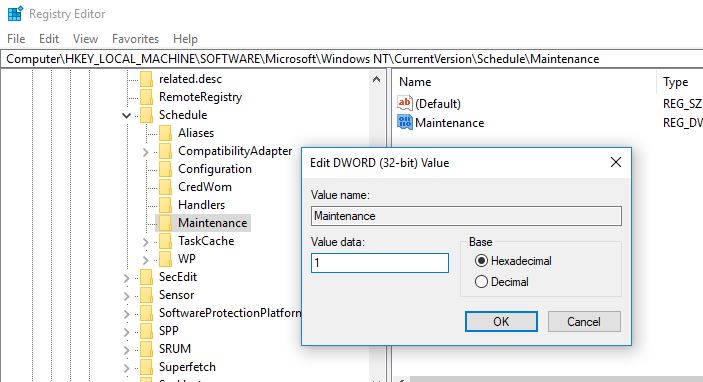Select the Schedule folder icon
This screenshot has height=382, width=703.
point(146,115)
